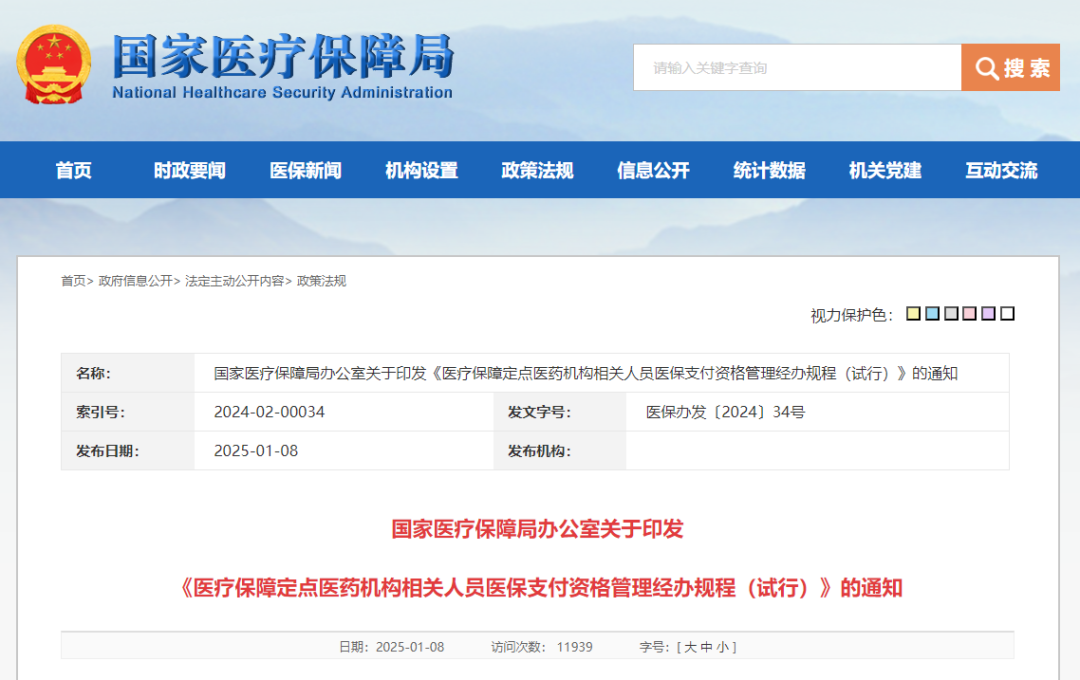1080x680 pixels.
Task: Click the magnifier icon in search button
Action: (x=986, y=68)
